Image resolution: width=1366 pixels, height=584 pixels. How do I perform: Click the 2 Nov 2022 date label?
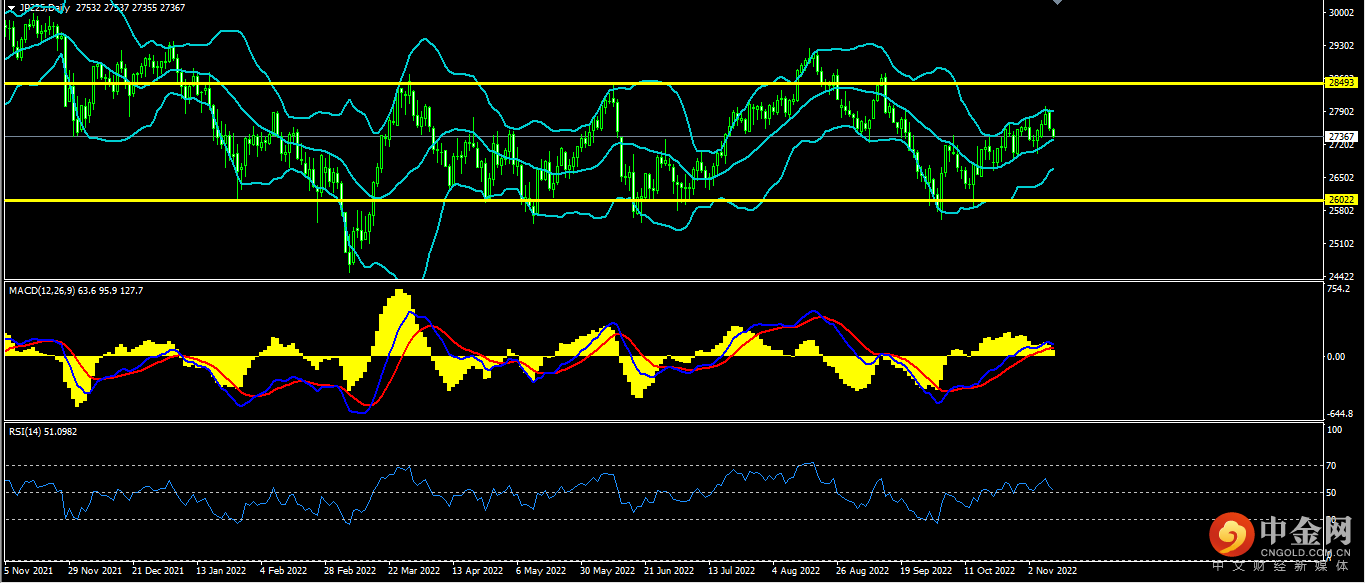(1052, 571)
